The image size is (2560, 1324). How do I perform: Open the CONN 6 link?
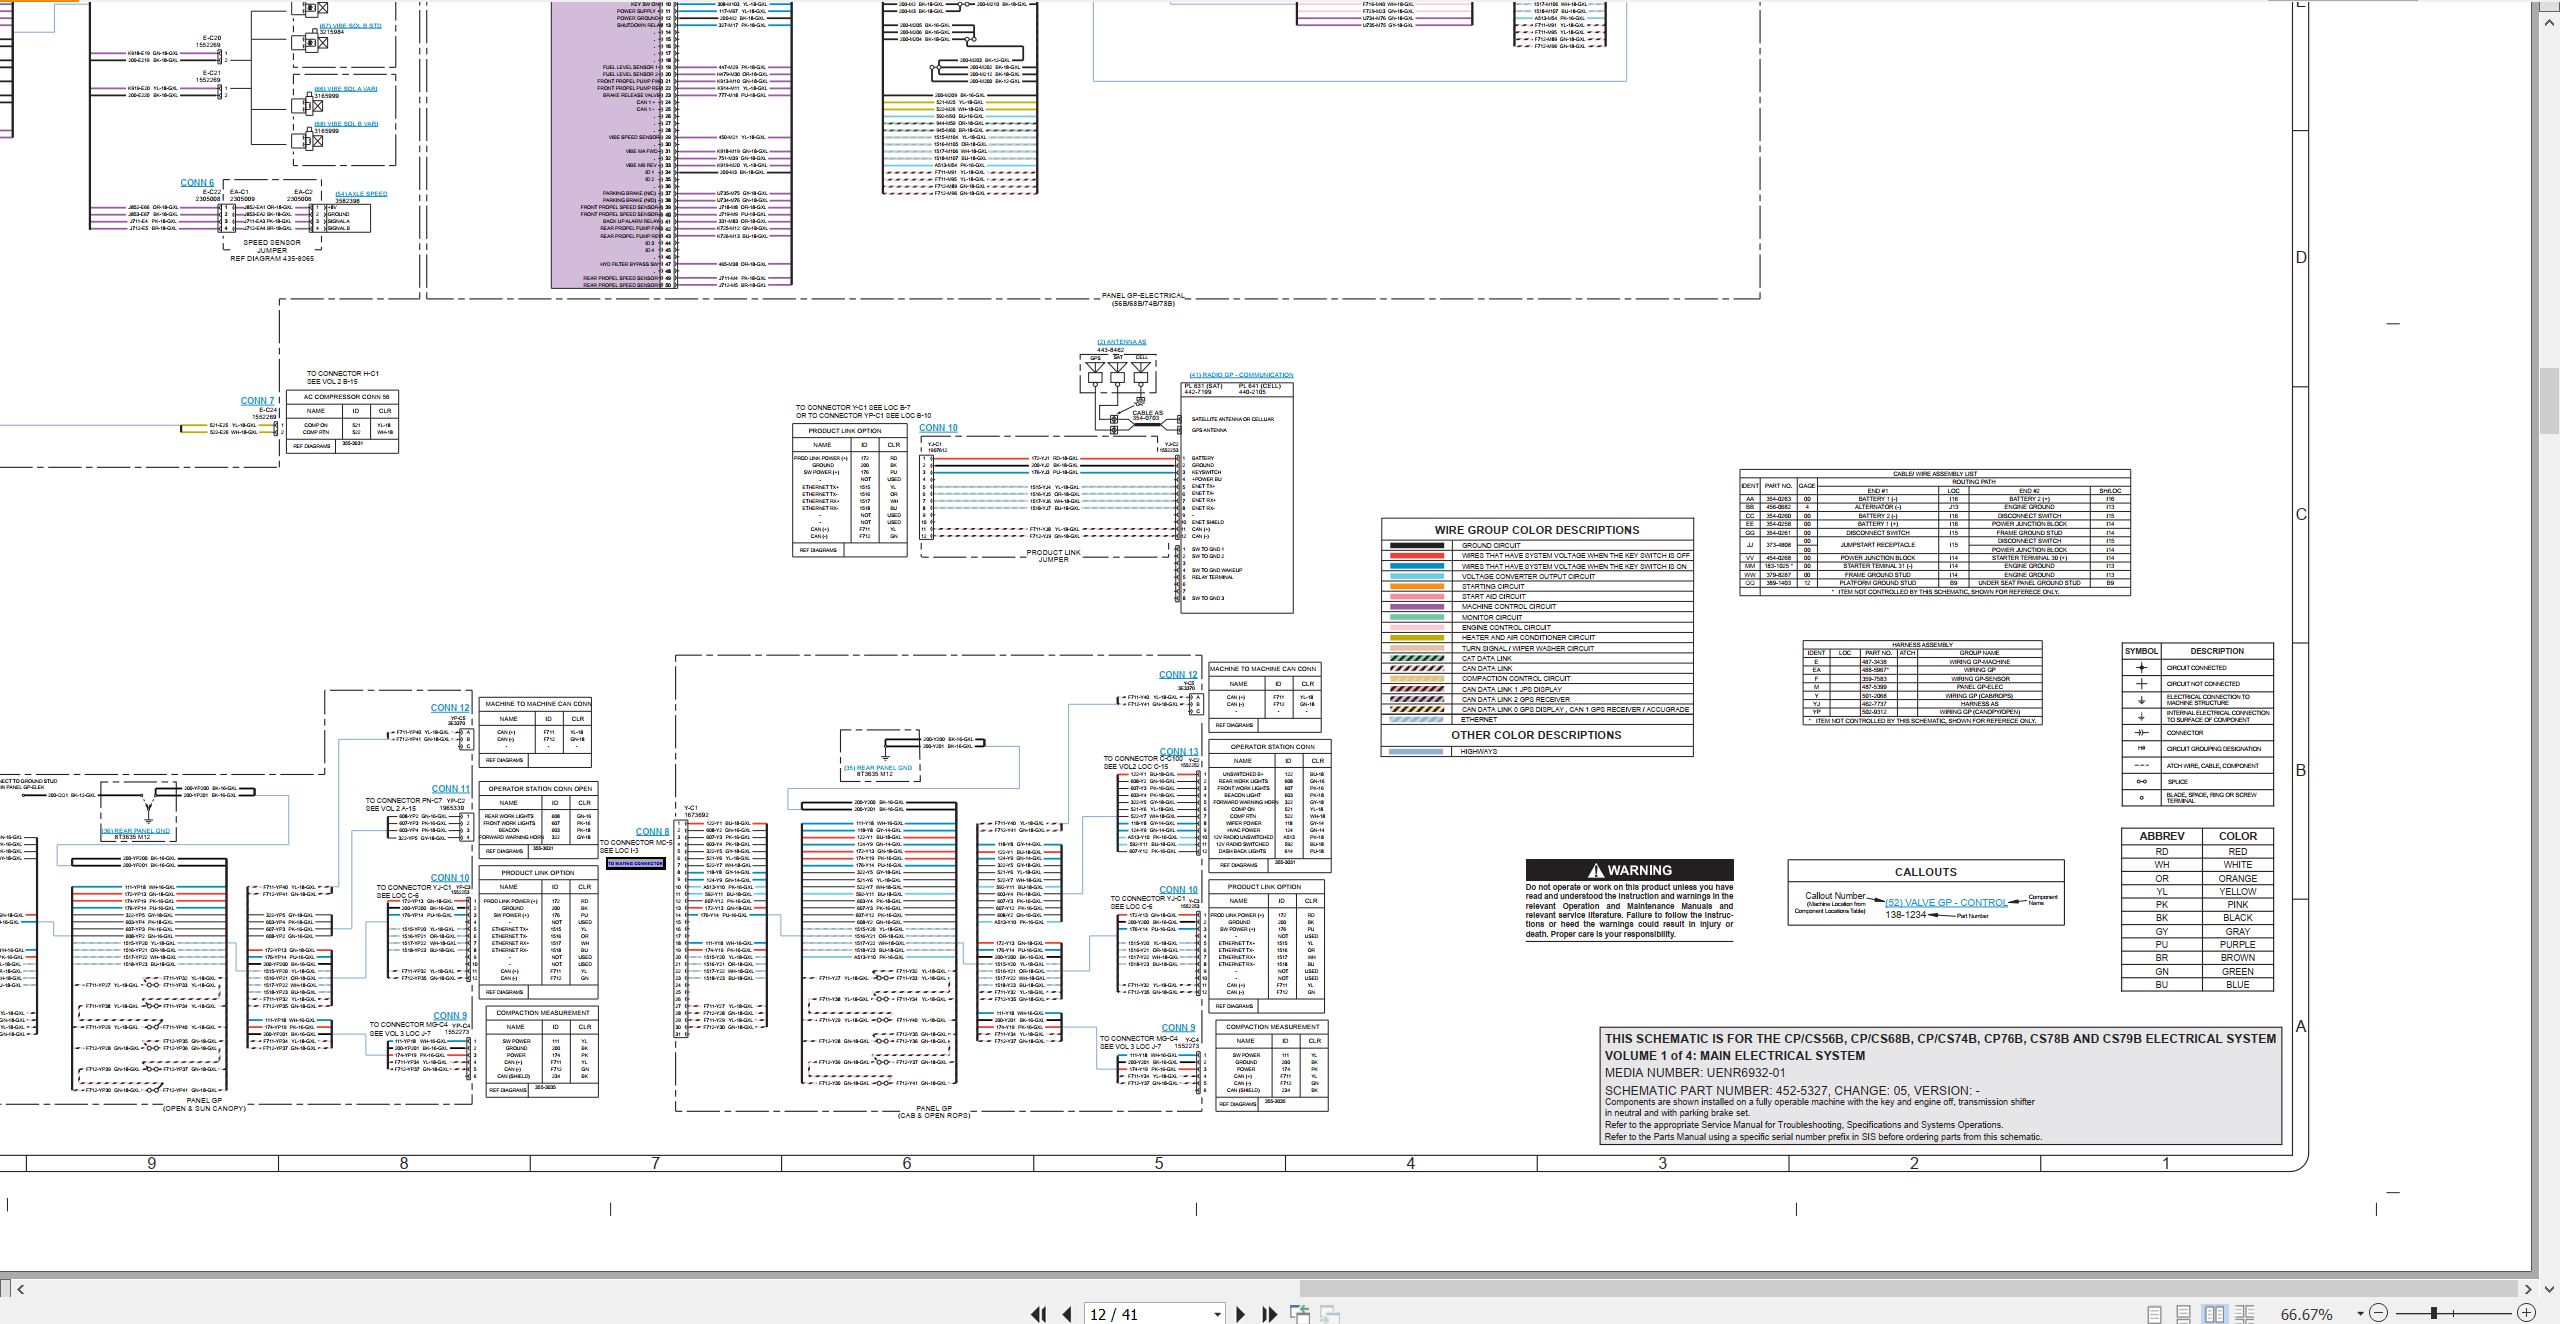197,183
